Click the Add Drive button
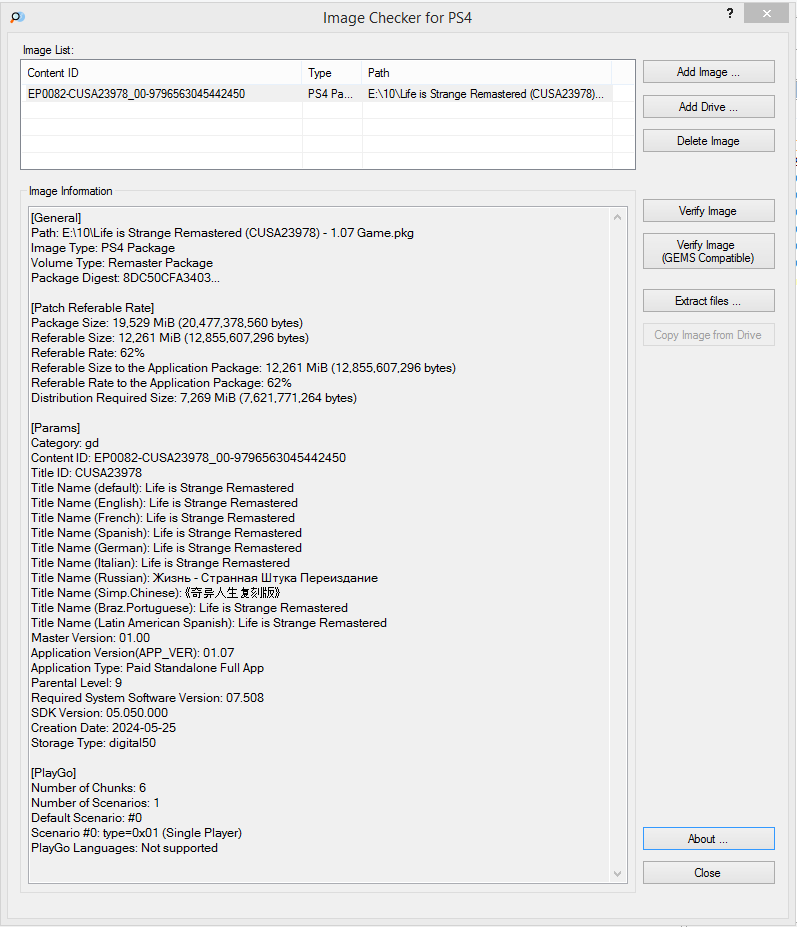 click(x=708, y=107)
